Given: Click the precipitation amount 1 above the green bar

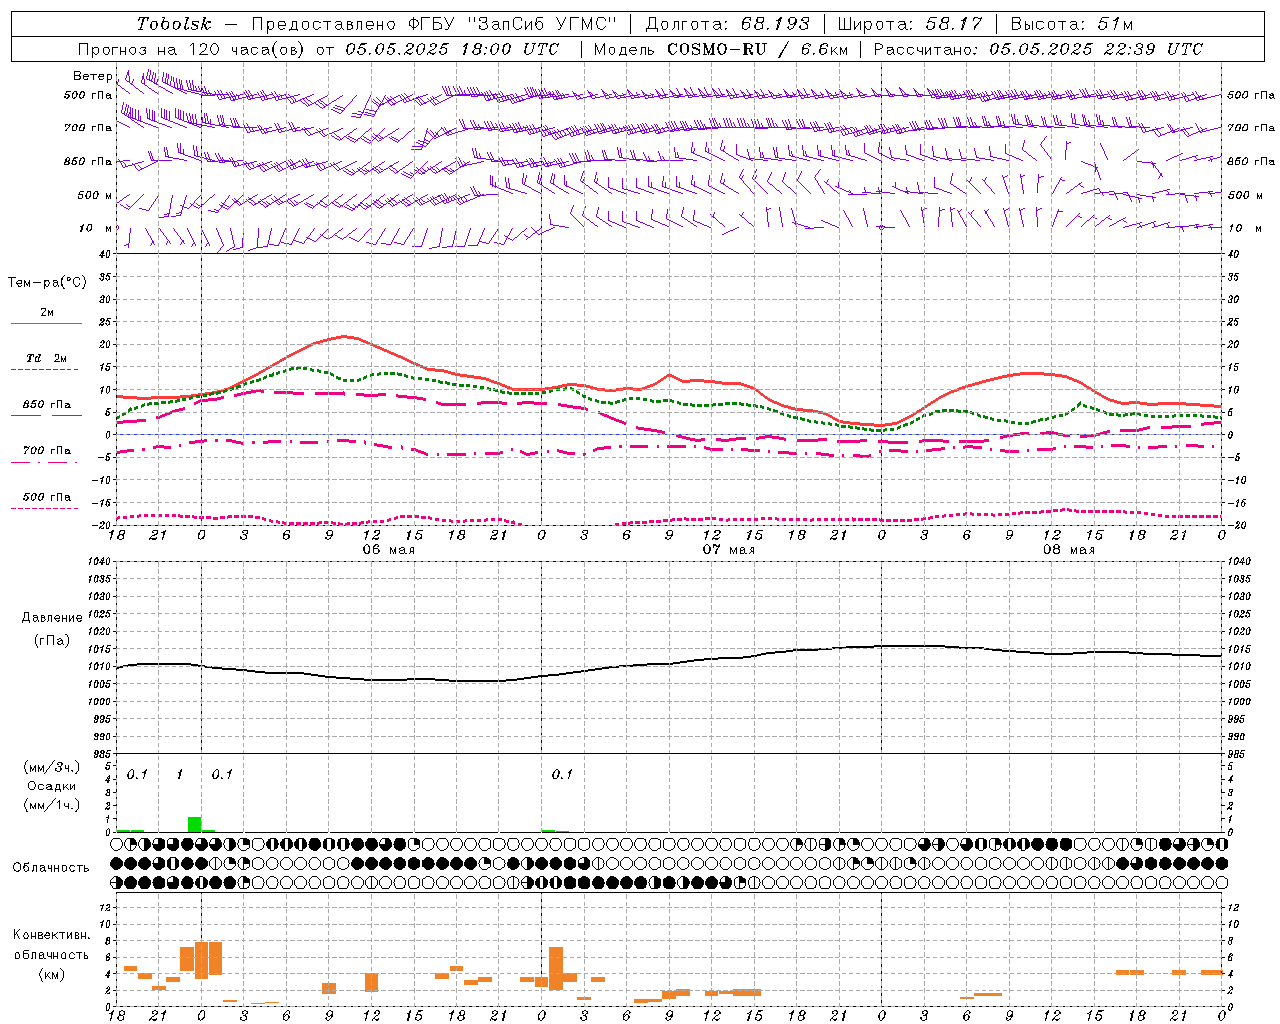Looking at the screenshot, I should 180,774.
